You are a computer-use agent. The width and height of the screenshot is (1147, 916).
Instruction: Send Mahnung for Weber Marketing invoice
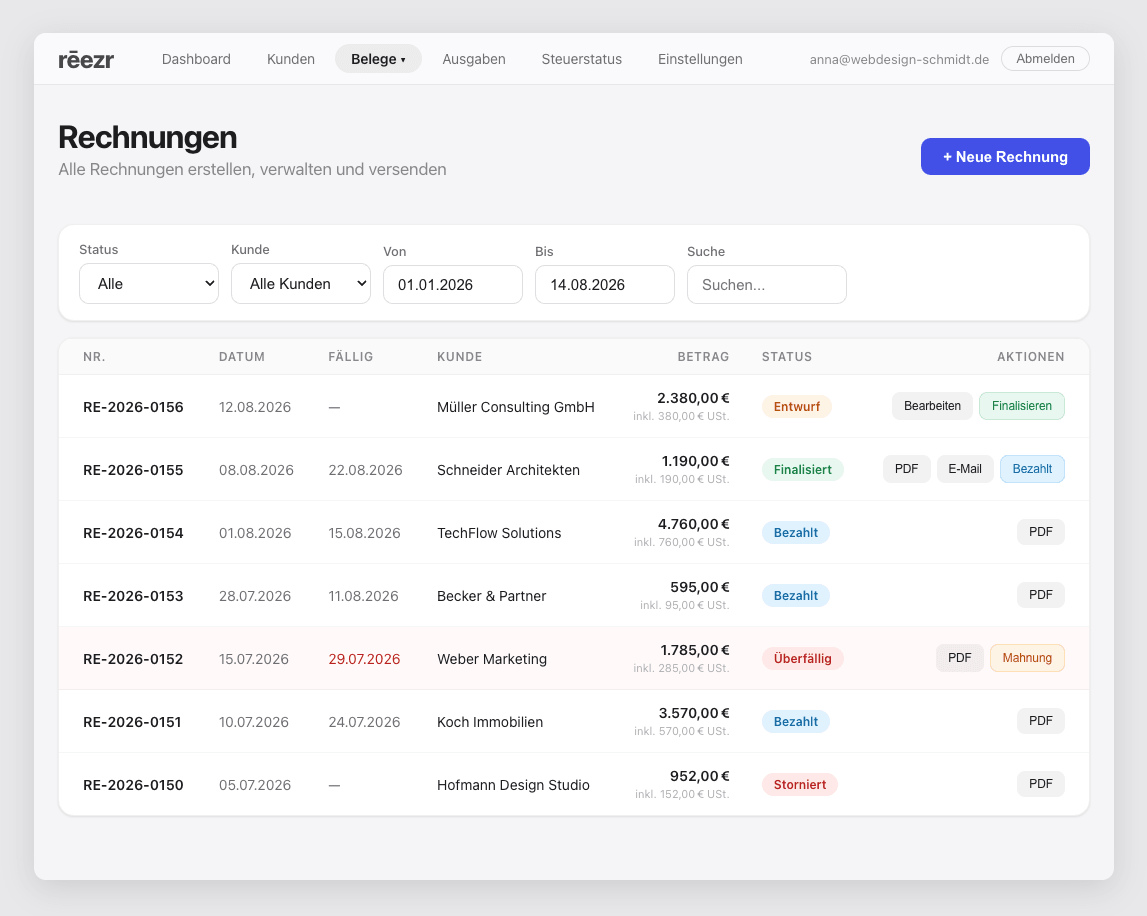coord(1027,658)
